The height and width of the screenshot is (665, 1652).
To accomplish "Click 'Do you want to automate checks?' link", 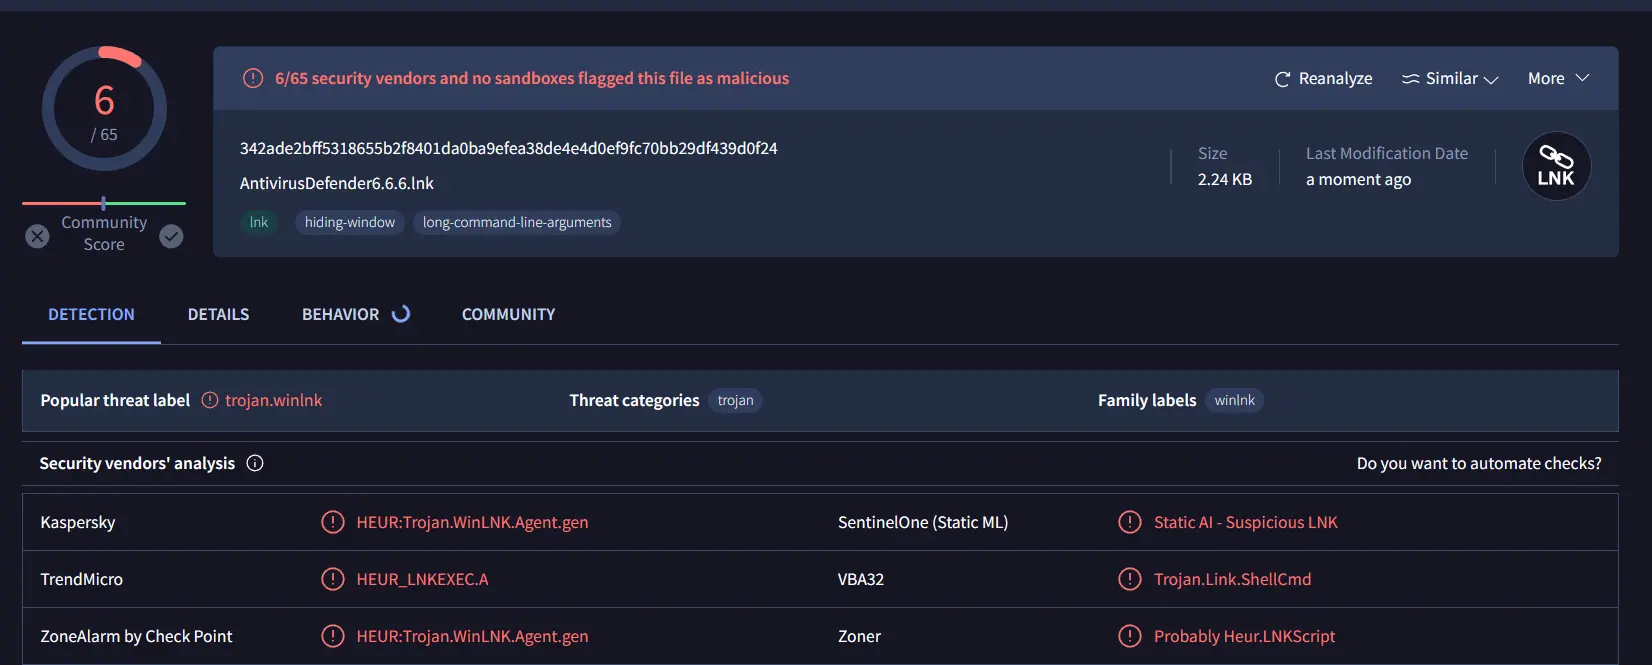I will pyautogui.click(x=1479, y=463).
